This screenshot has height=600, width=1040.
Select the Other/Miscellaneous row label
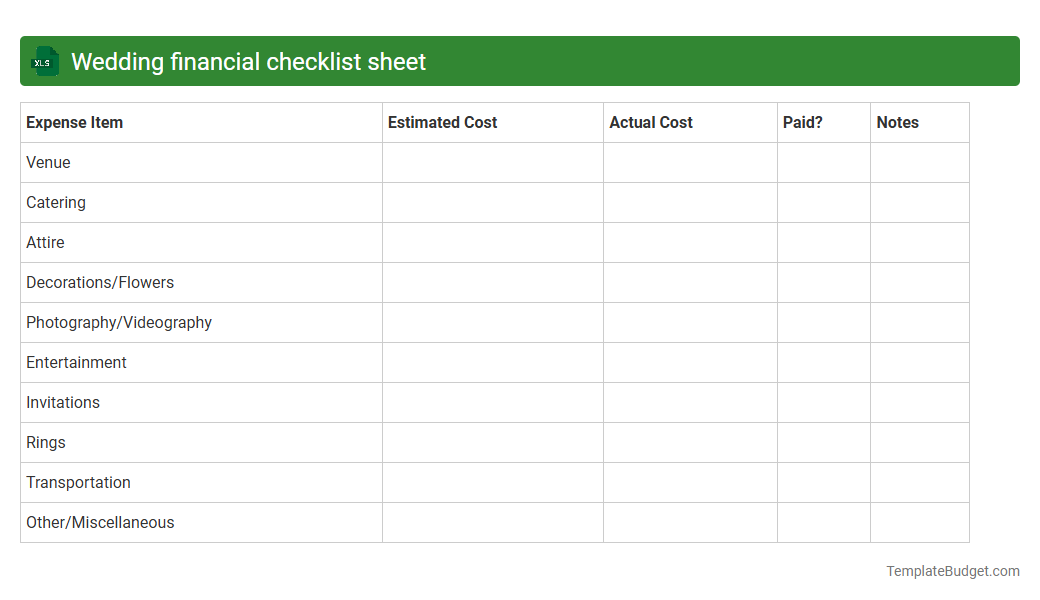(100, 522)
